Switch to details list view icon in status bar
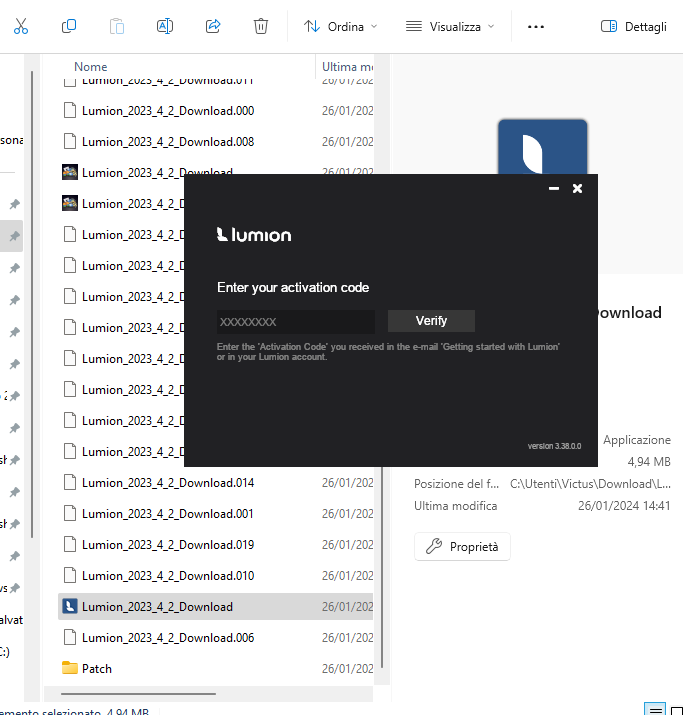The image size is (683, 715). click(655, 710)
